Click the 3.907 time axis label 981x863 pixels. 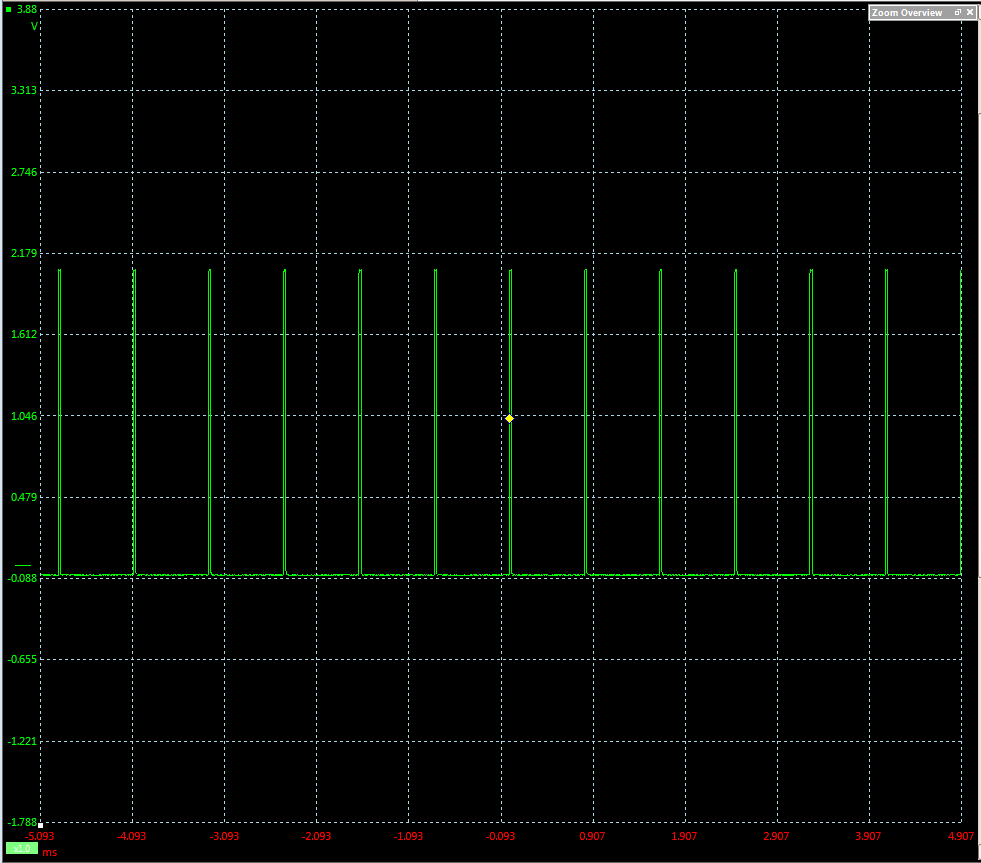click(x=868, y=836)
